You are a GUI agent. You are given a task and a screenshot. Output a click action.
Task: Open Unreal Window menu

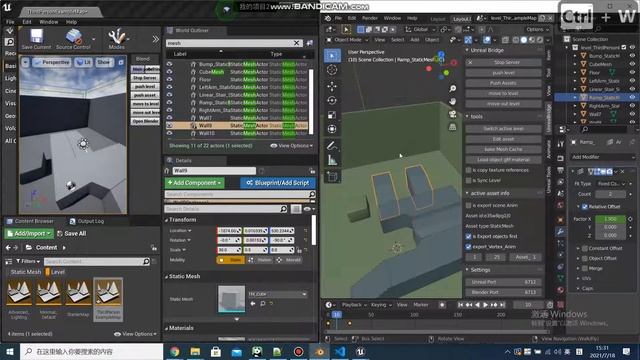[x=49, y=22]
